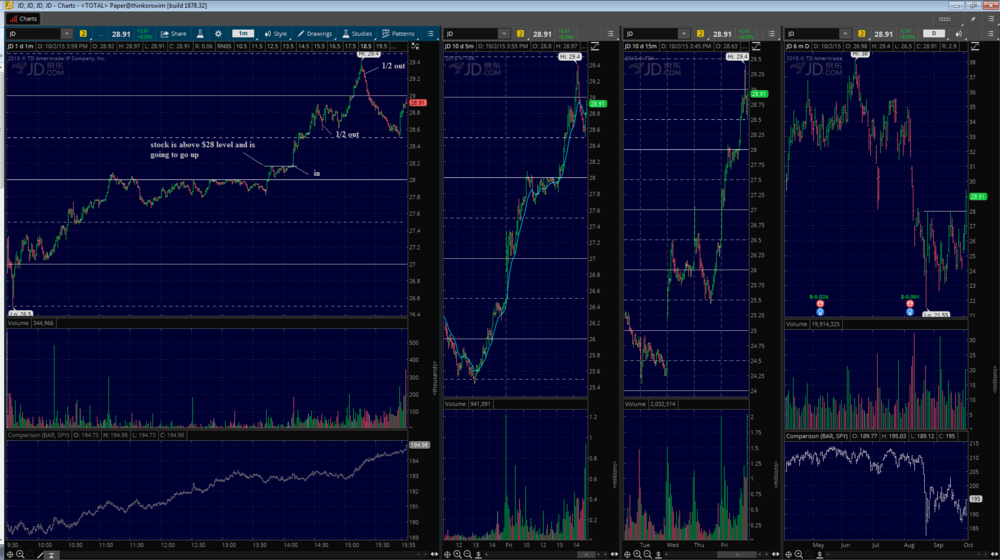Expand symbol dropdown in 5m chart
Viewport: 1000px width, 560px height.
[504, 34]
